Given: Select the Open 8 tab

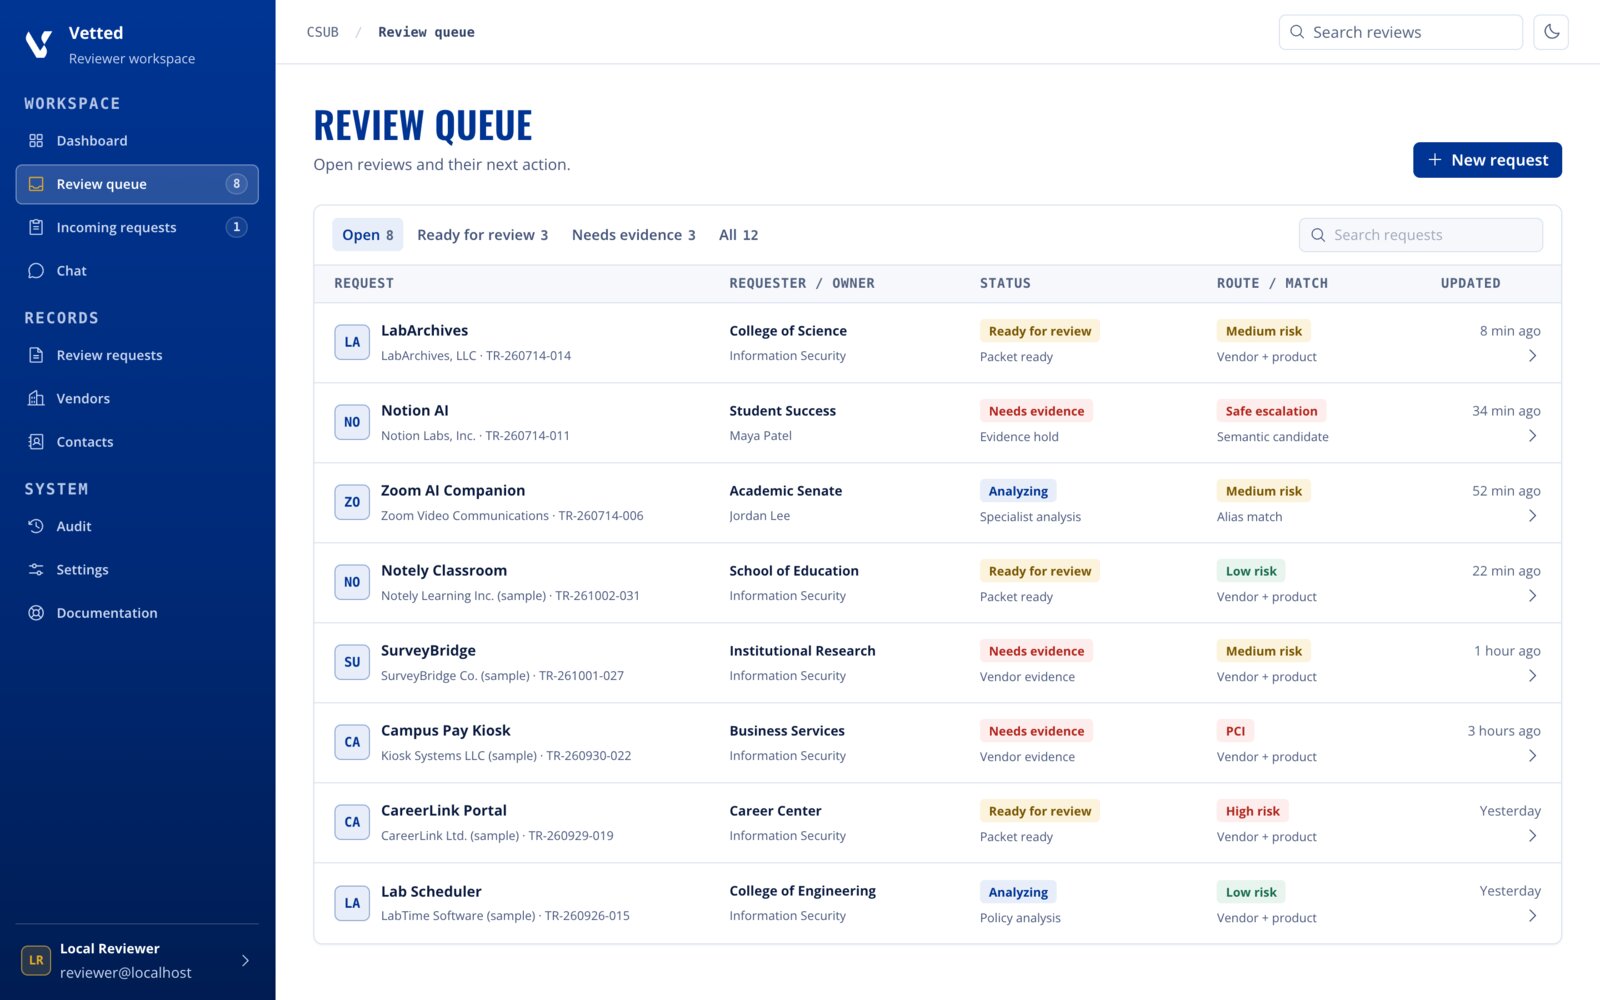Looking at the screenshot, I should click(x=368, y=235).
